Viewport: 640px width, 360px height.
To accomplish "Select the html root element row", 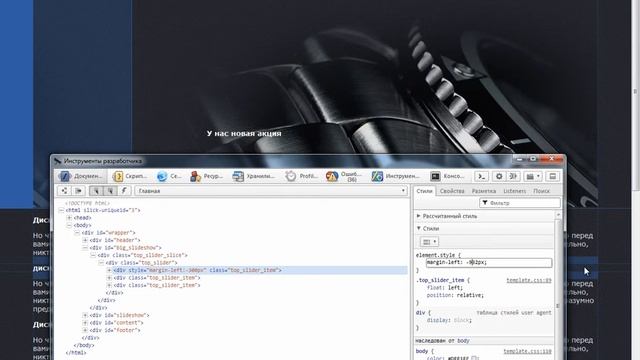I will (103, 211).
